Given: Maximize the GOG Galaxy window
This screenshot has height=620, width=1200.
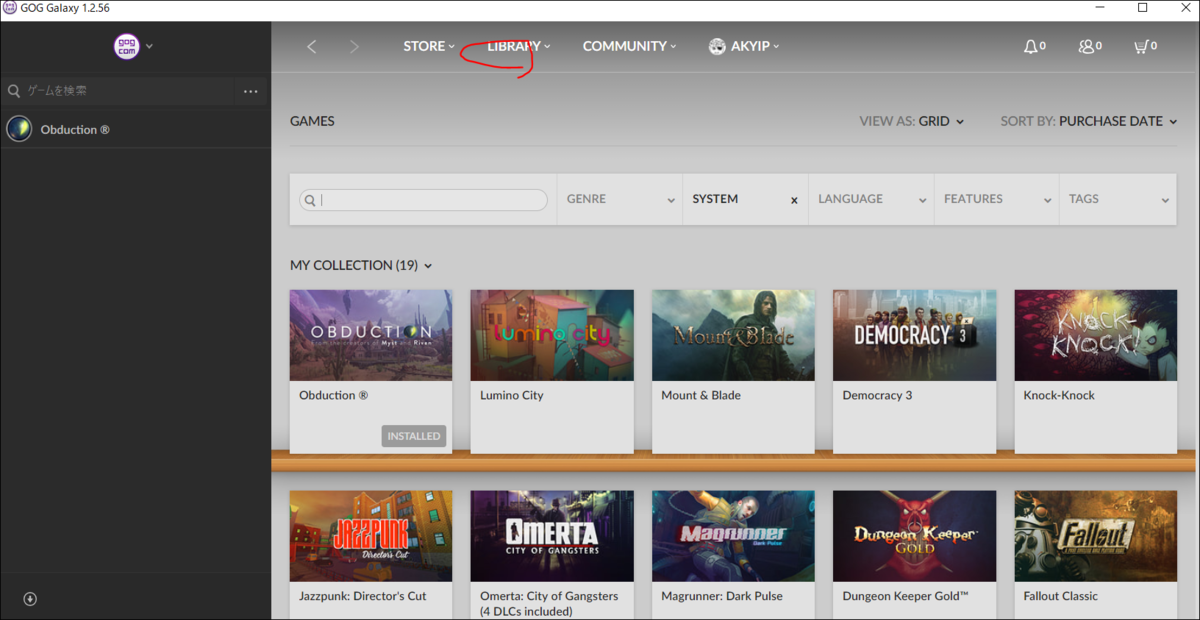Looking at the screenshot, I should 1142,8.
